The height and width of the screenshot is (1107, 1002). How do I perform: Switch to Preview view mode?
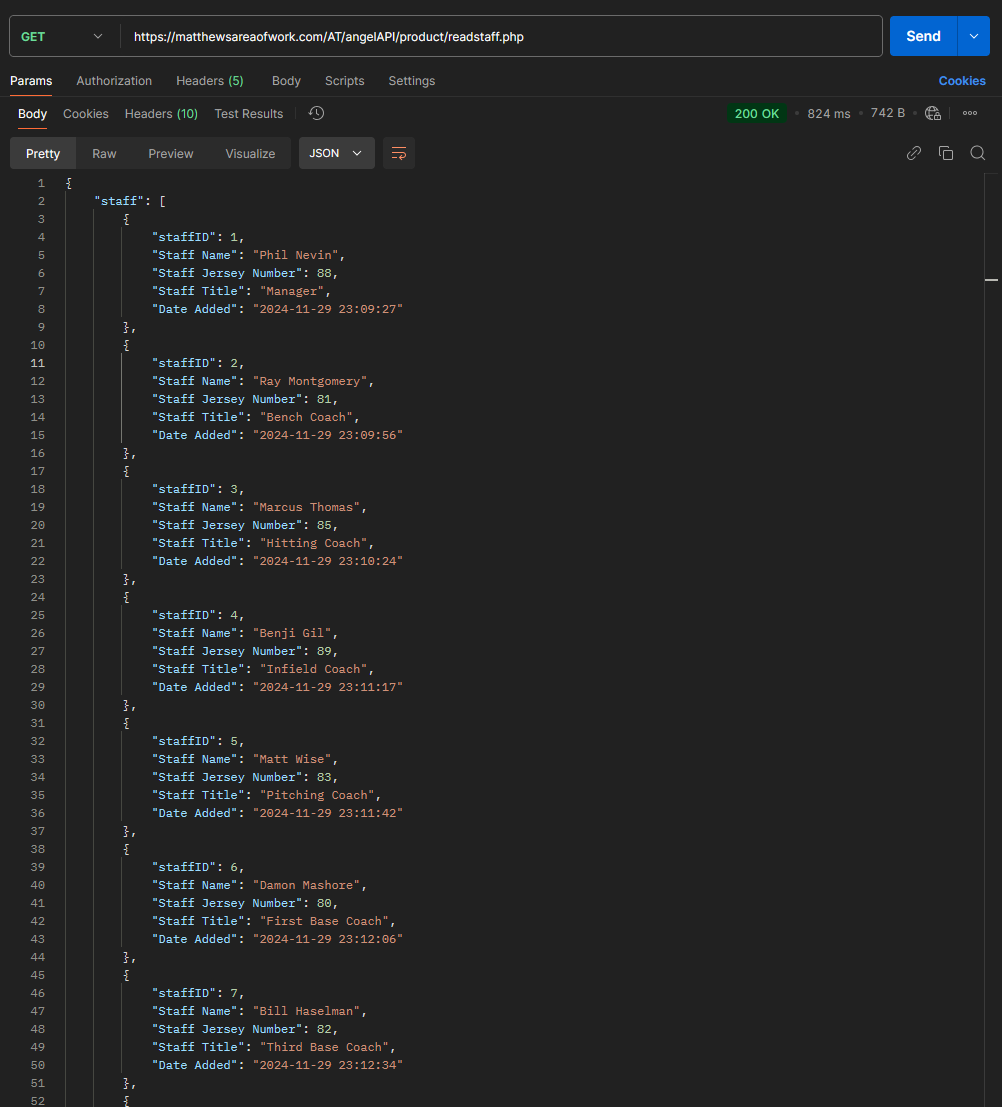170,153
